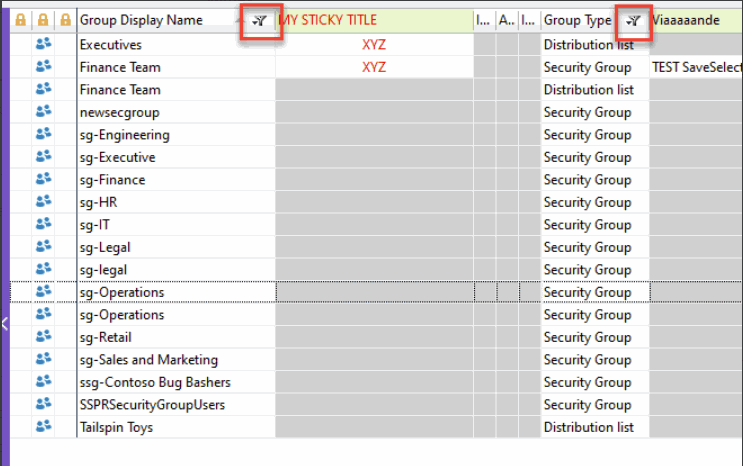Click the group icon beside Executives
Viewport: 743px width, 466px height.
click(43, 45)
